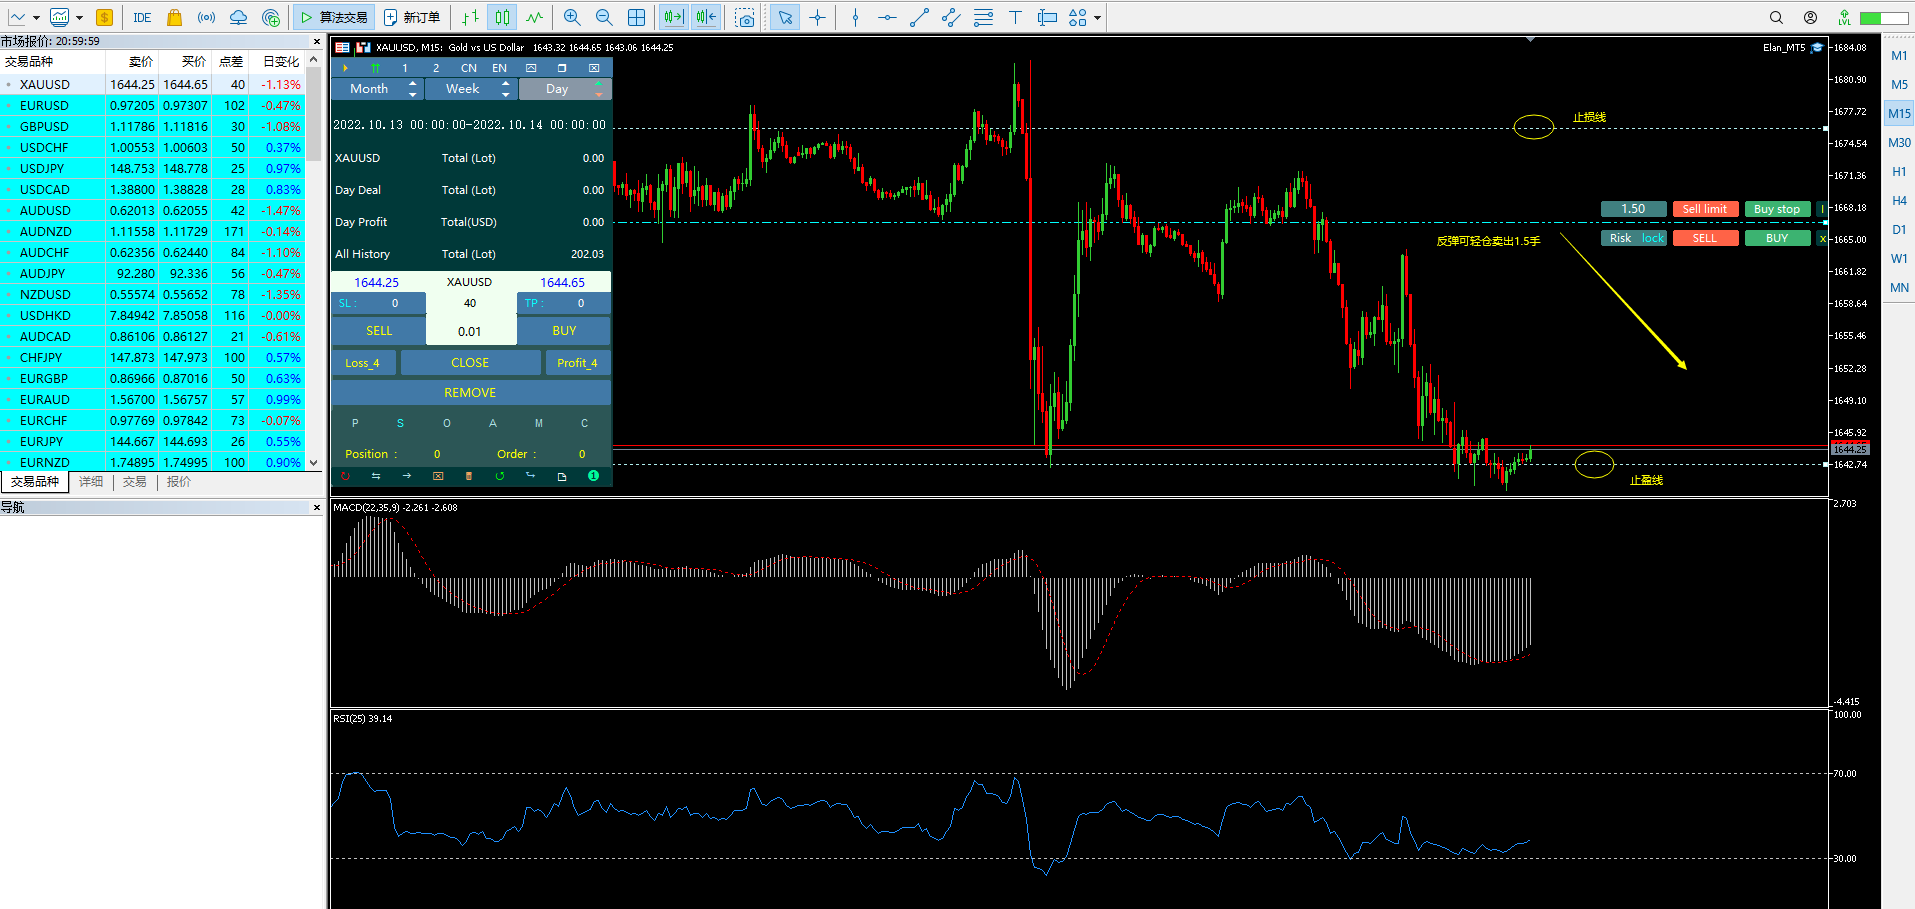Viewport: 1915px width, 909px height.
Task: Select the cursor pointer tool
Action: (785, 17)
